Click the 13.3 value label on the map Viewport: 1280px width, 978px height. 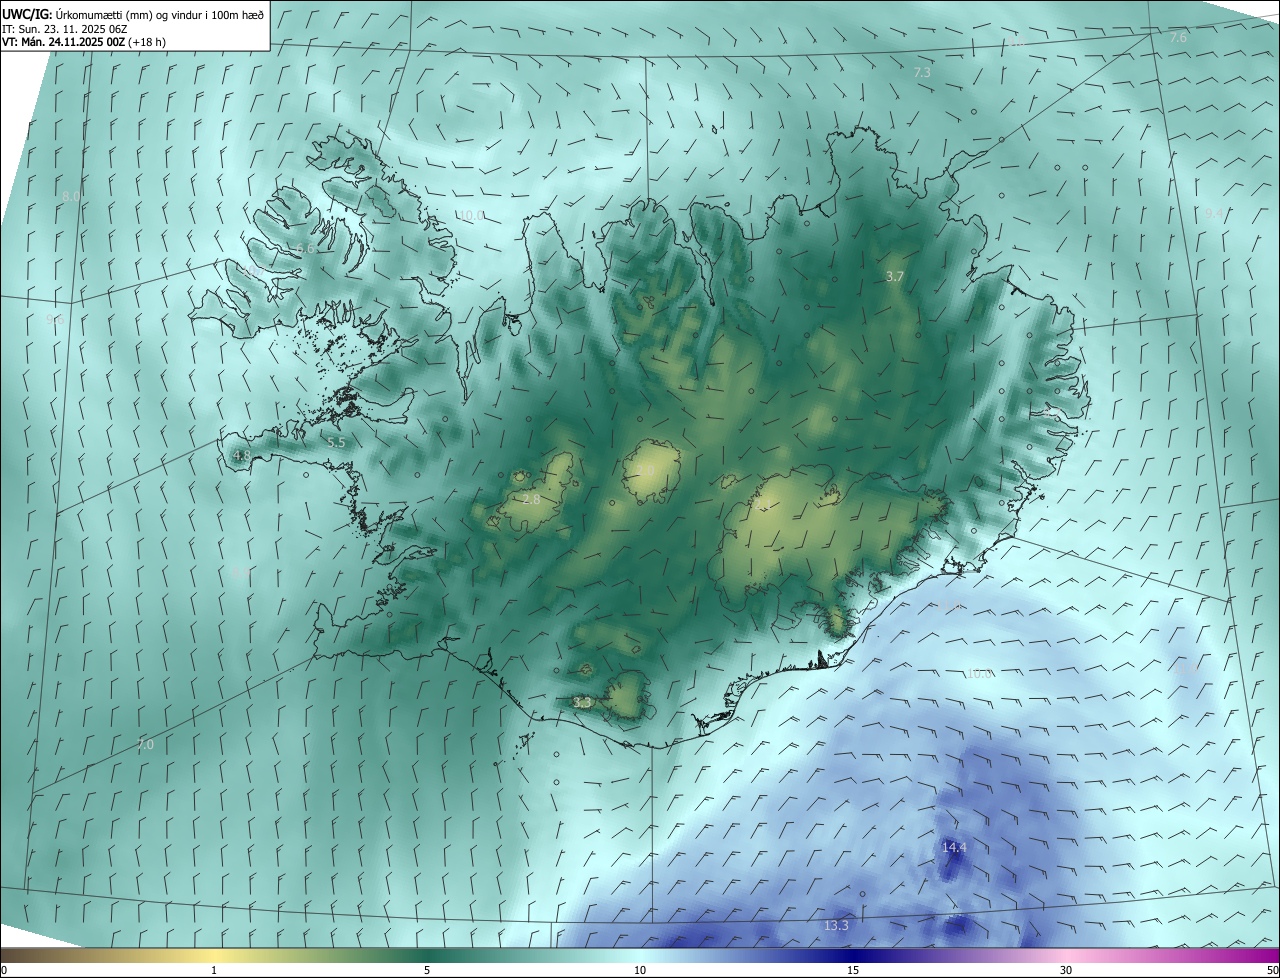tap(836, 925)
